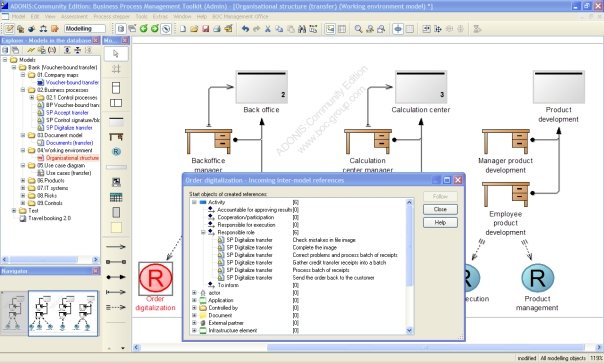
Task: Click the Follow button in references dialog
Action: coord(440,197)
